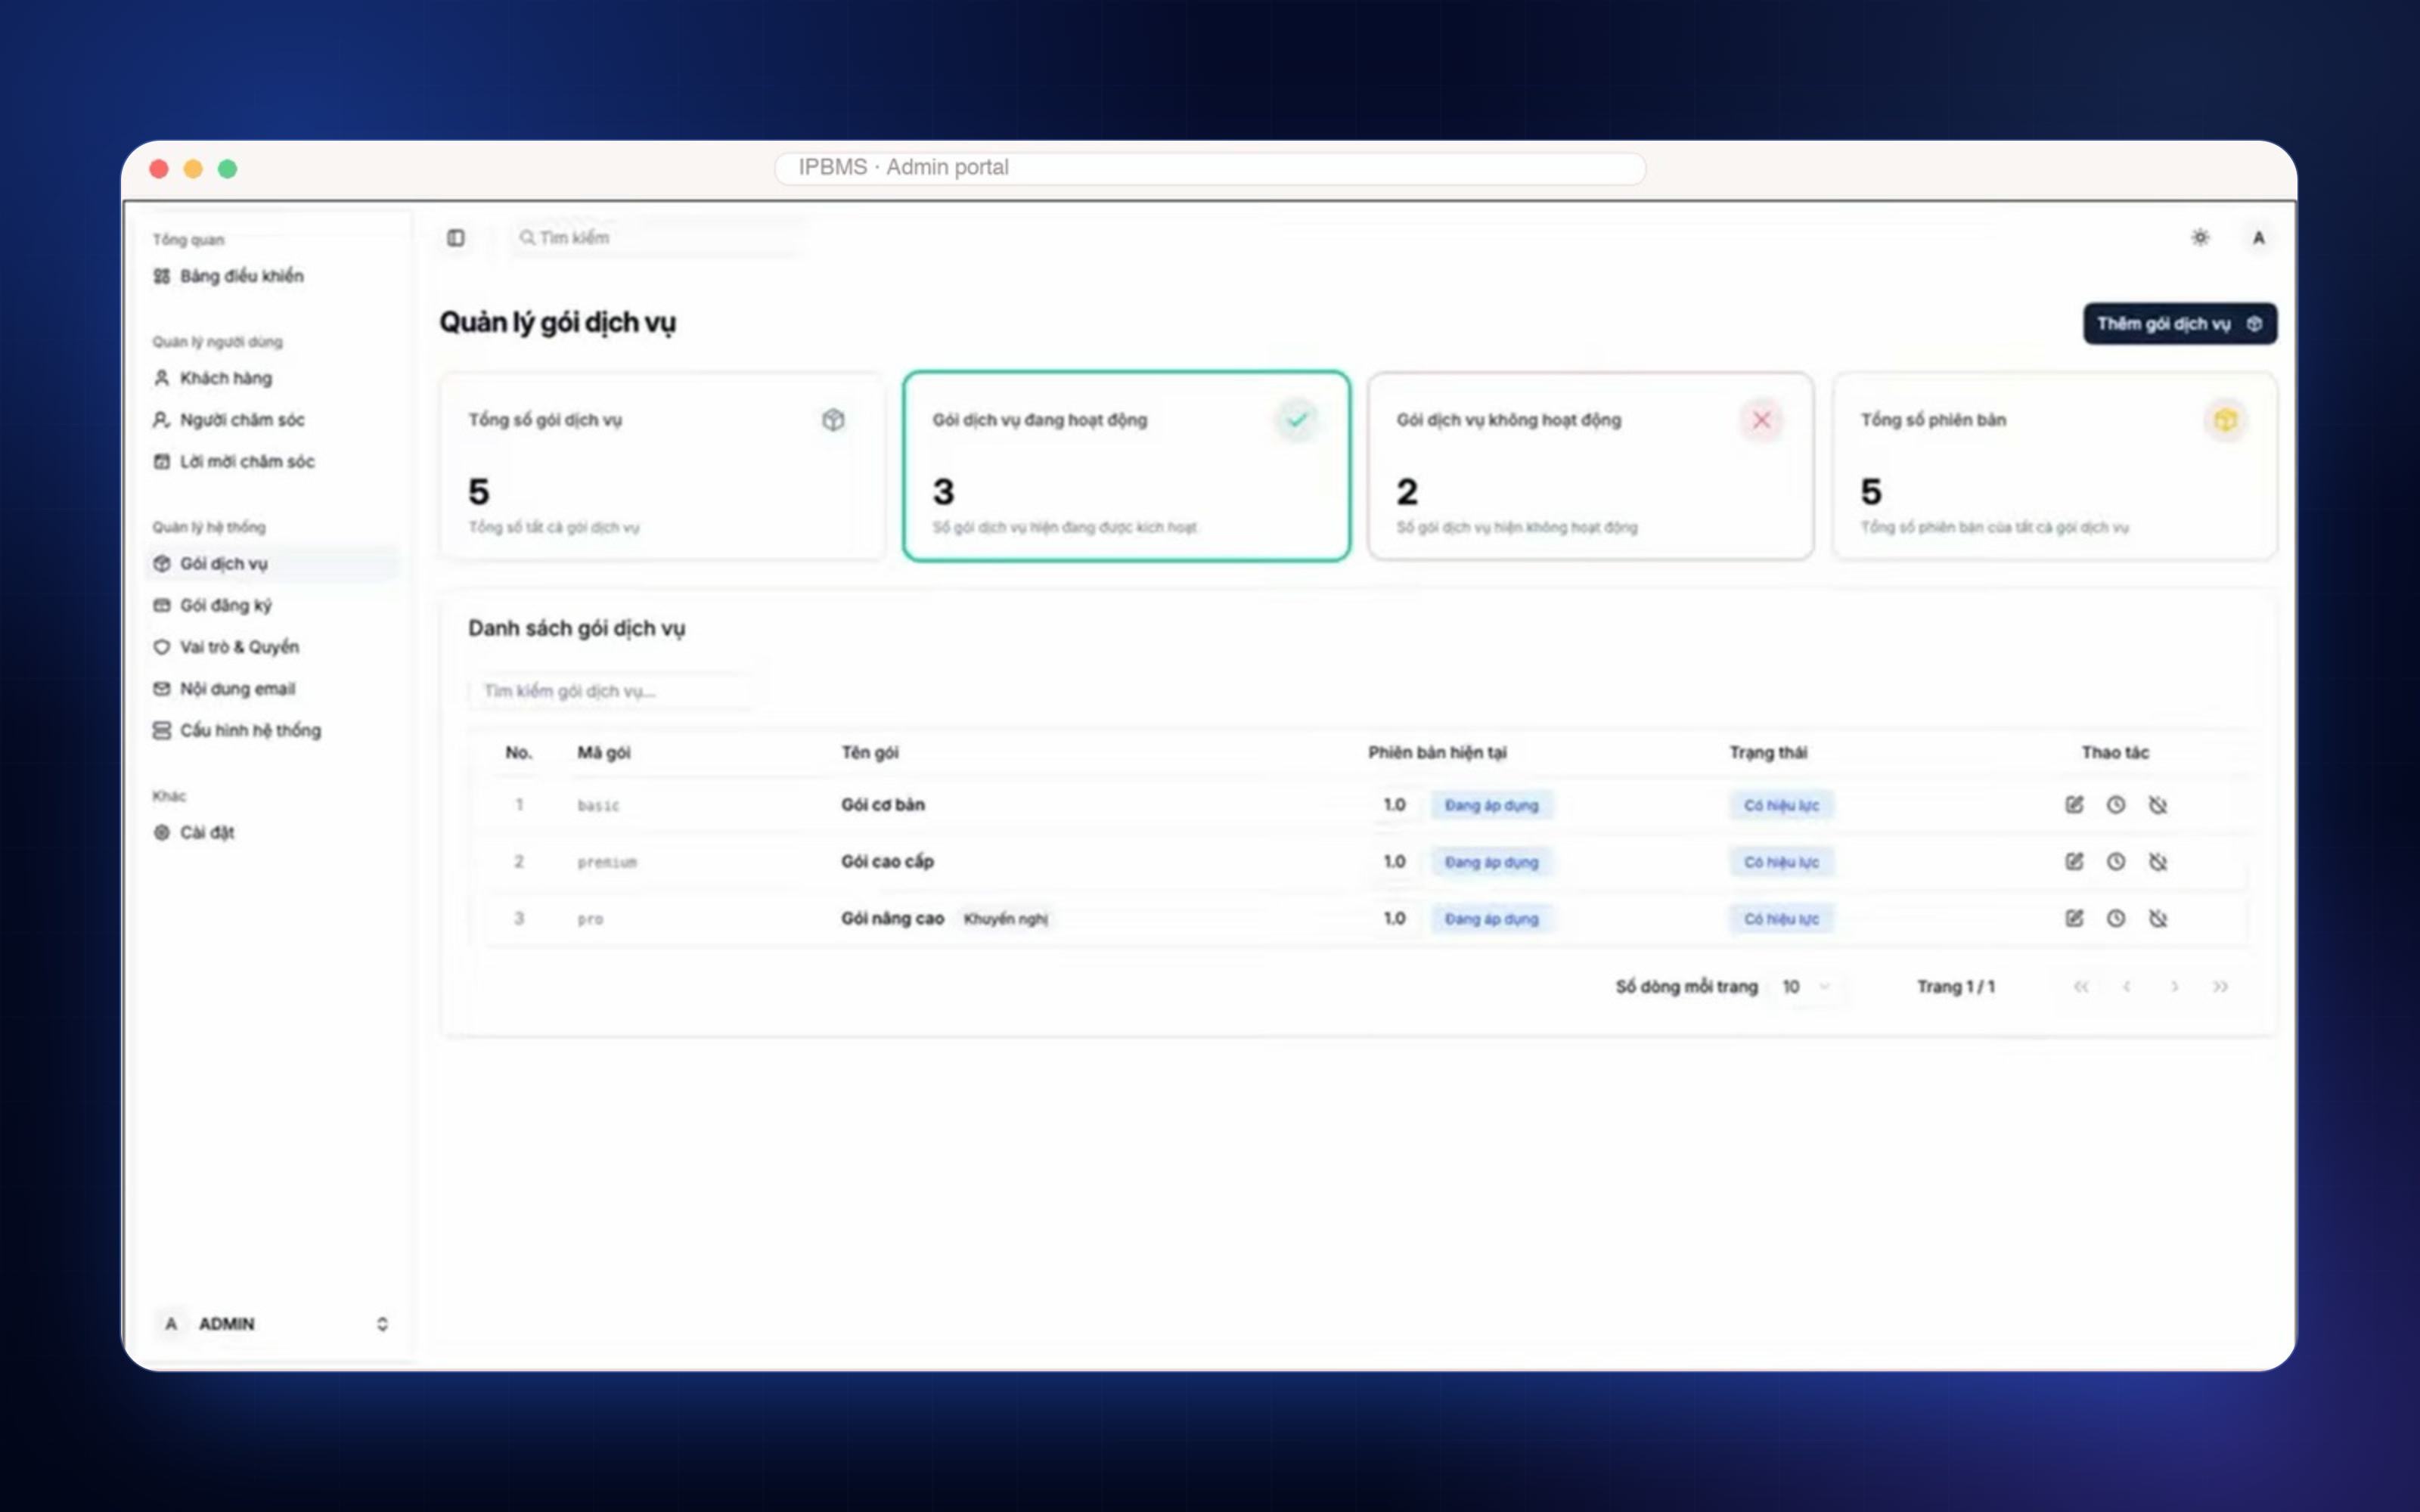Click Có hiệu lực badge in Gói nâng cao row
The height and width of the screenshot is (1512, 2420).
[1781, 920]
